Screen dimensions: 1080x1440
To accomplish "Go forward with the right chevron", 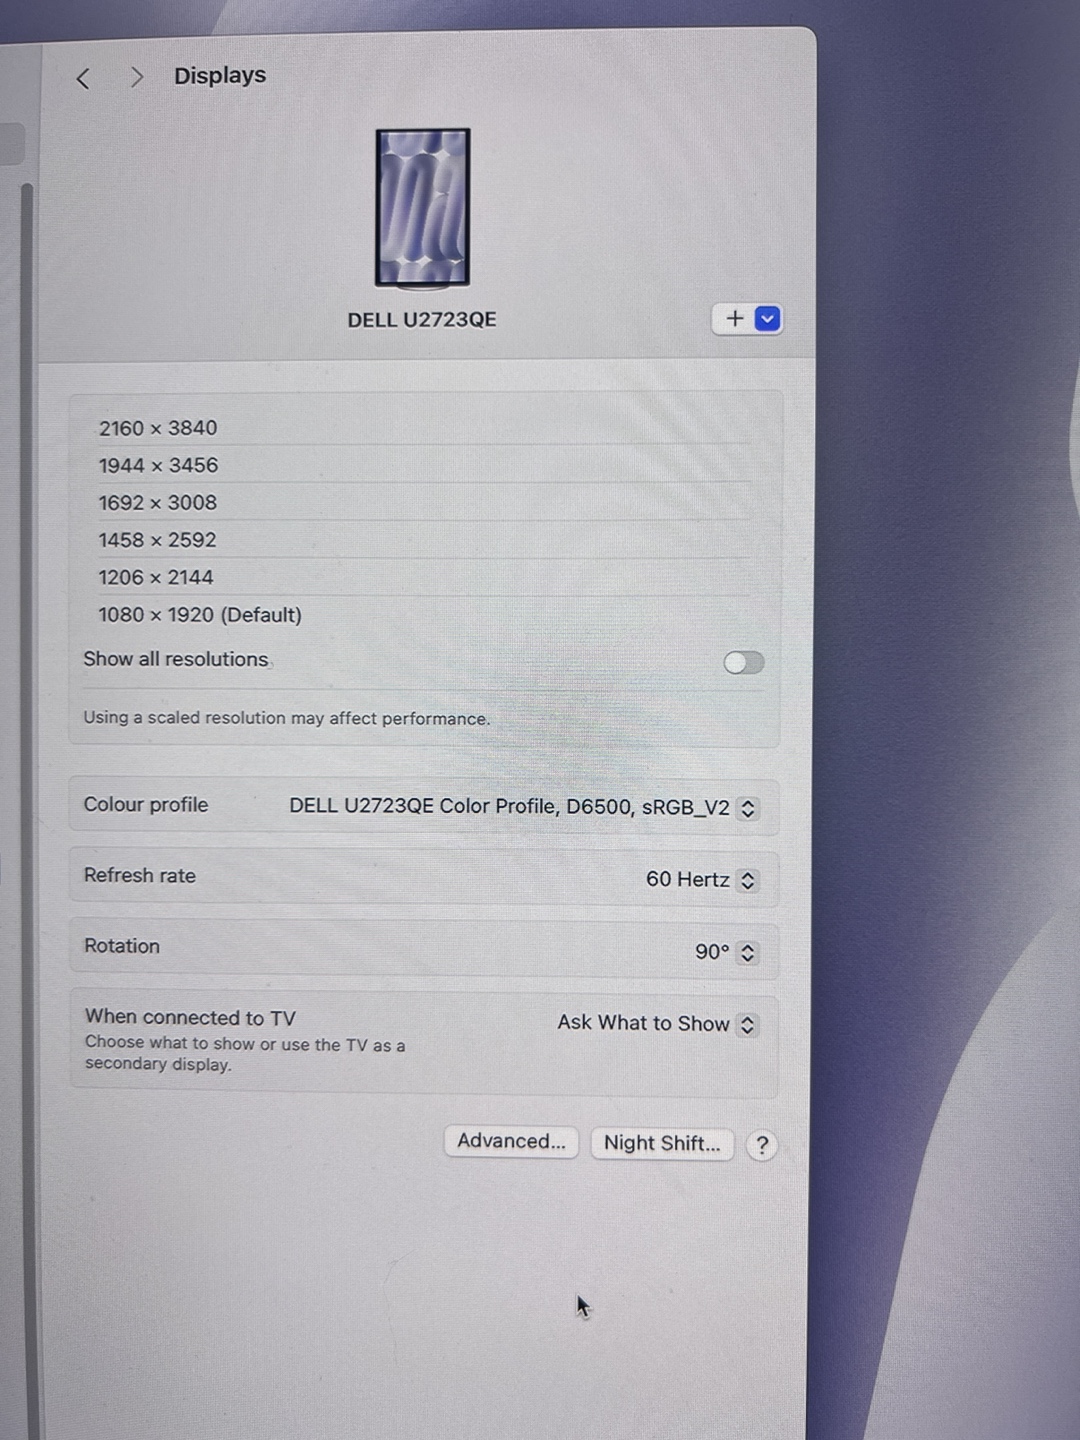I will pos(137,77).
